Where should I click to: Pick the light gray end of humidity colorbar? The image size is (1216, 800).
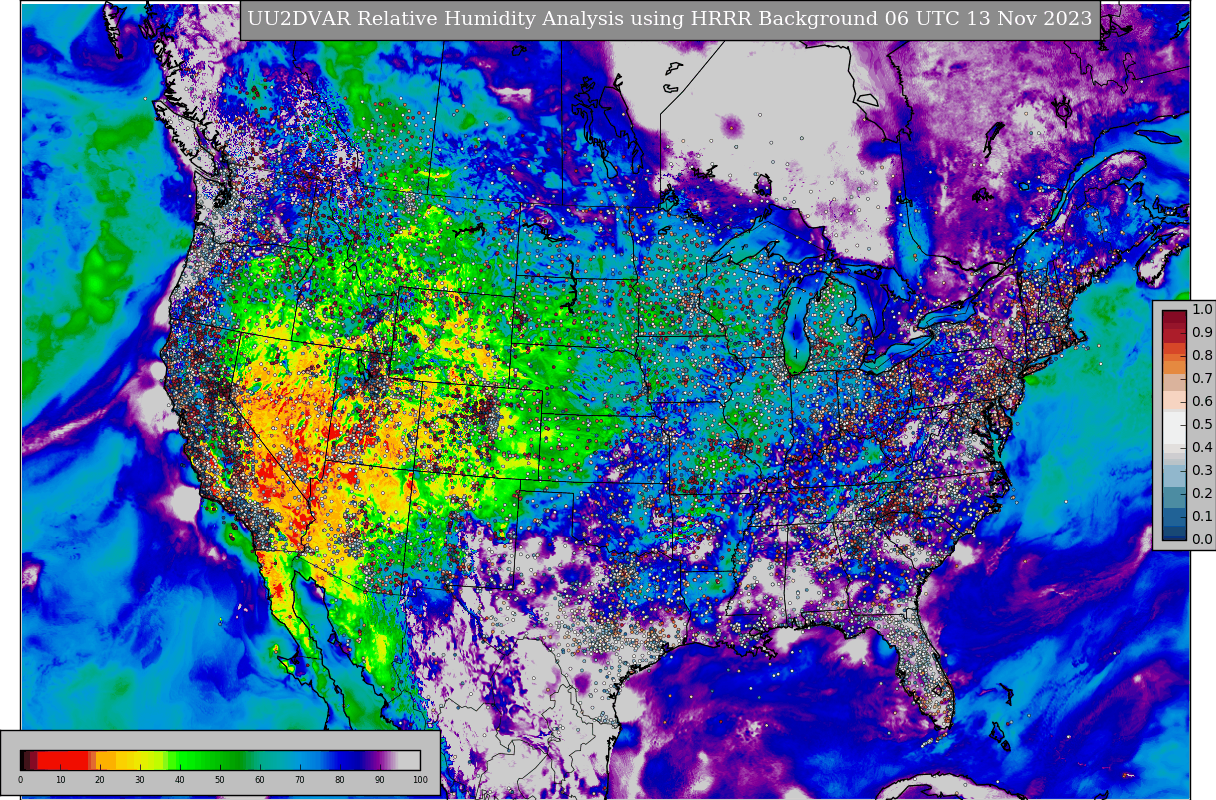click(x=409, y=760)
